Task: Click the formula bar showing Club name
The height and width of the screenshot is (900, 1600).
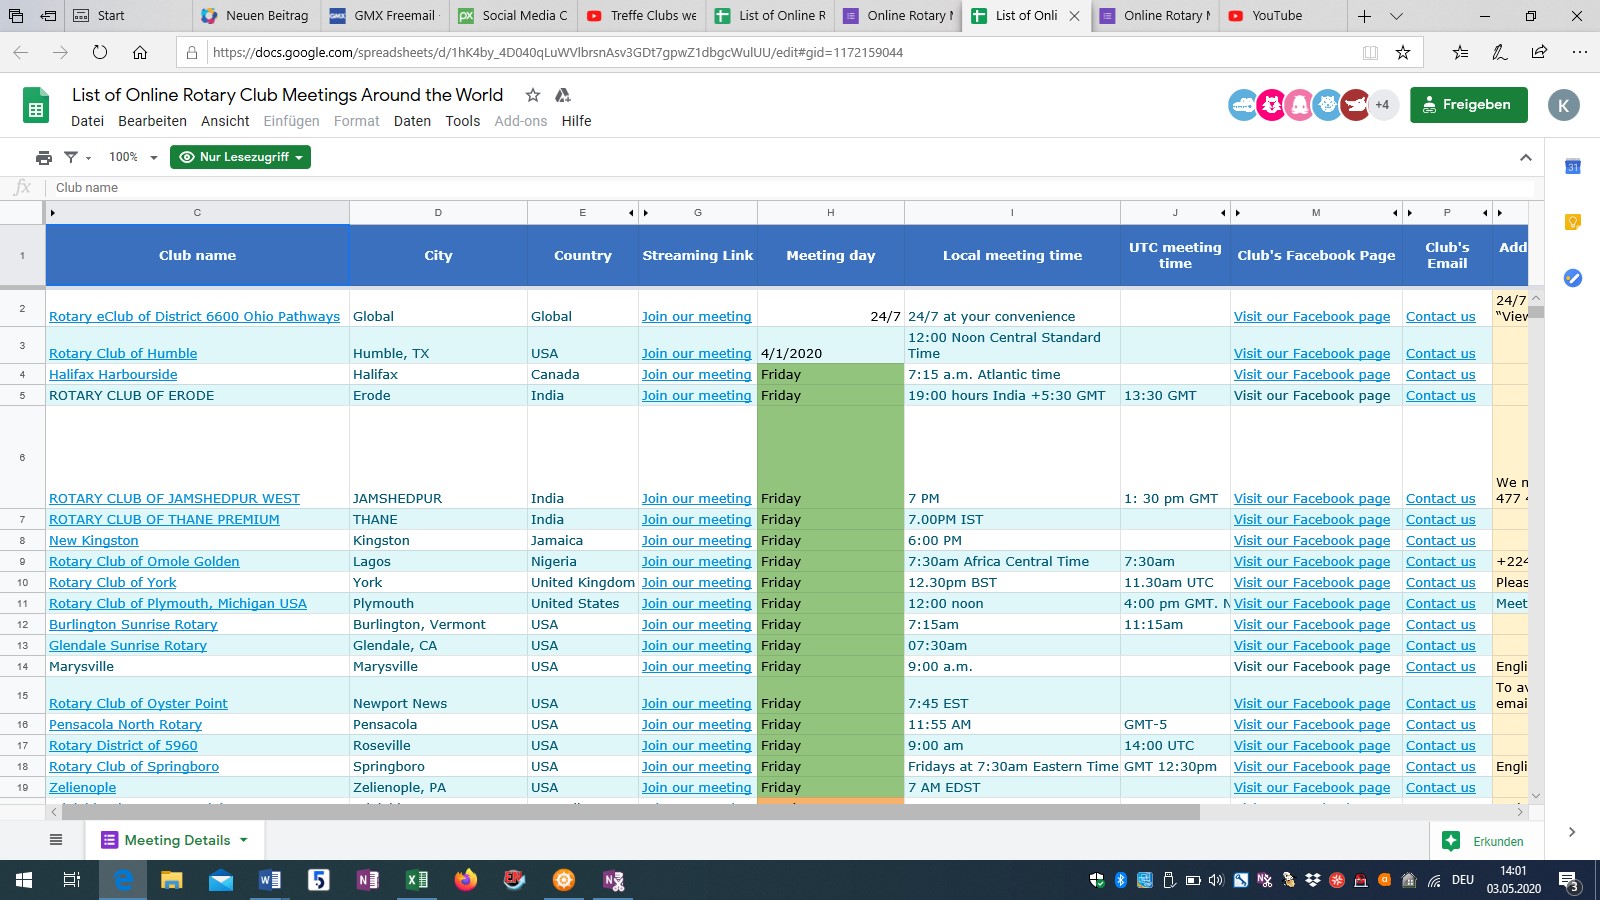Action: click(x=790, y=187)
